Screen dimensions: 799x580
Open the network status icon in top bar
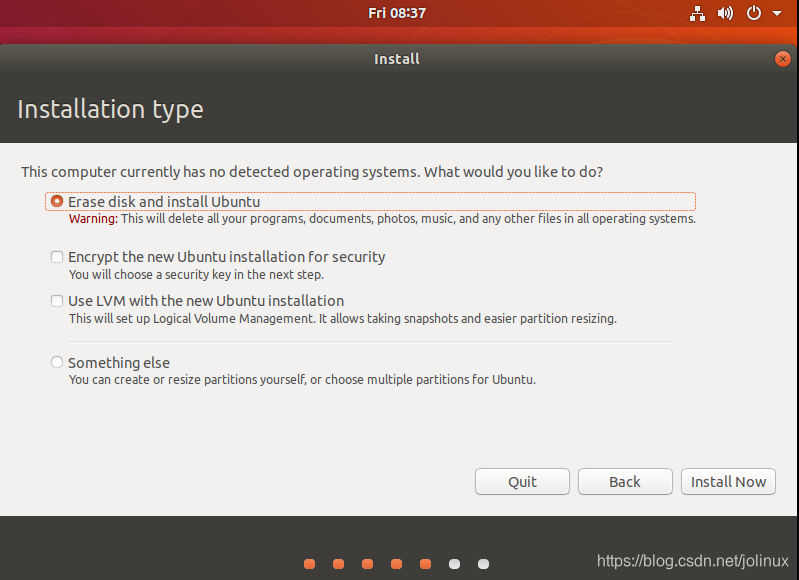pyautogui.click(x=697, y=13)
